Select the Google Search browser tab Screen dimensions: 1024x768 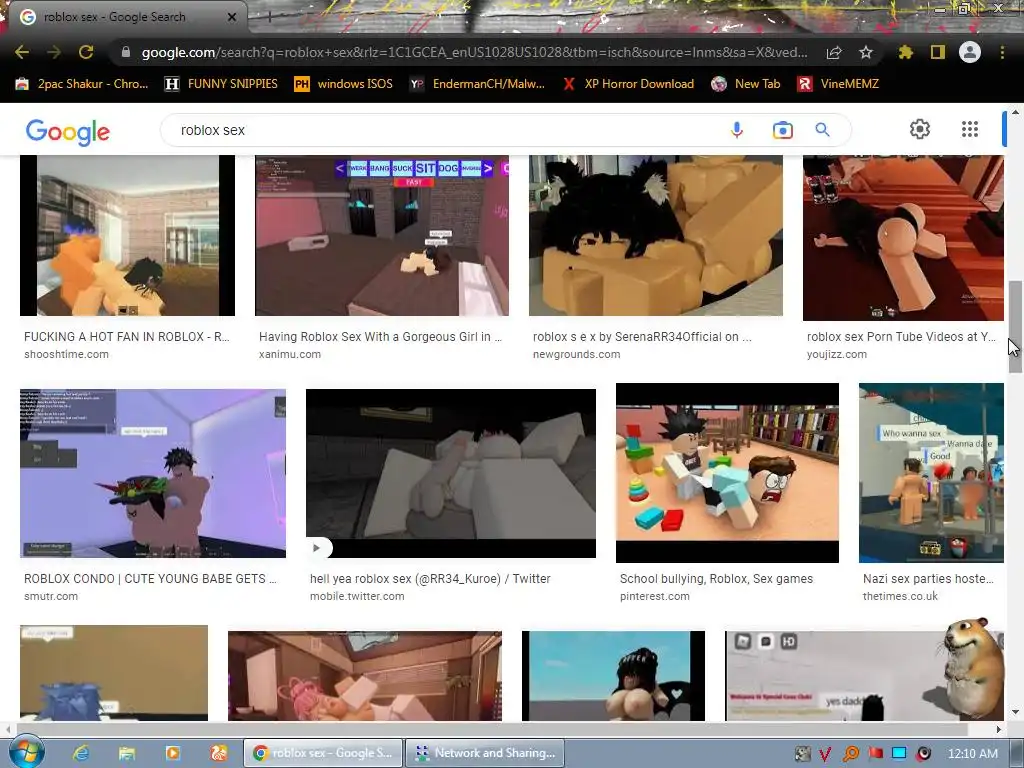click(124, 17)
